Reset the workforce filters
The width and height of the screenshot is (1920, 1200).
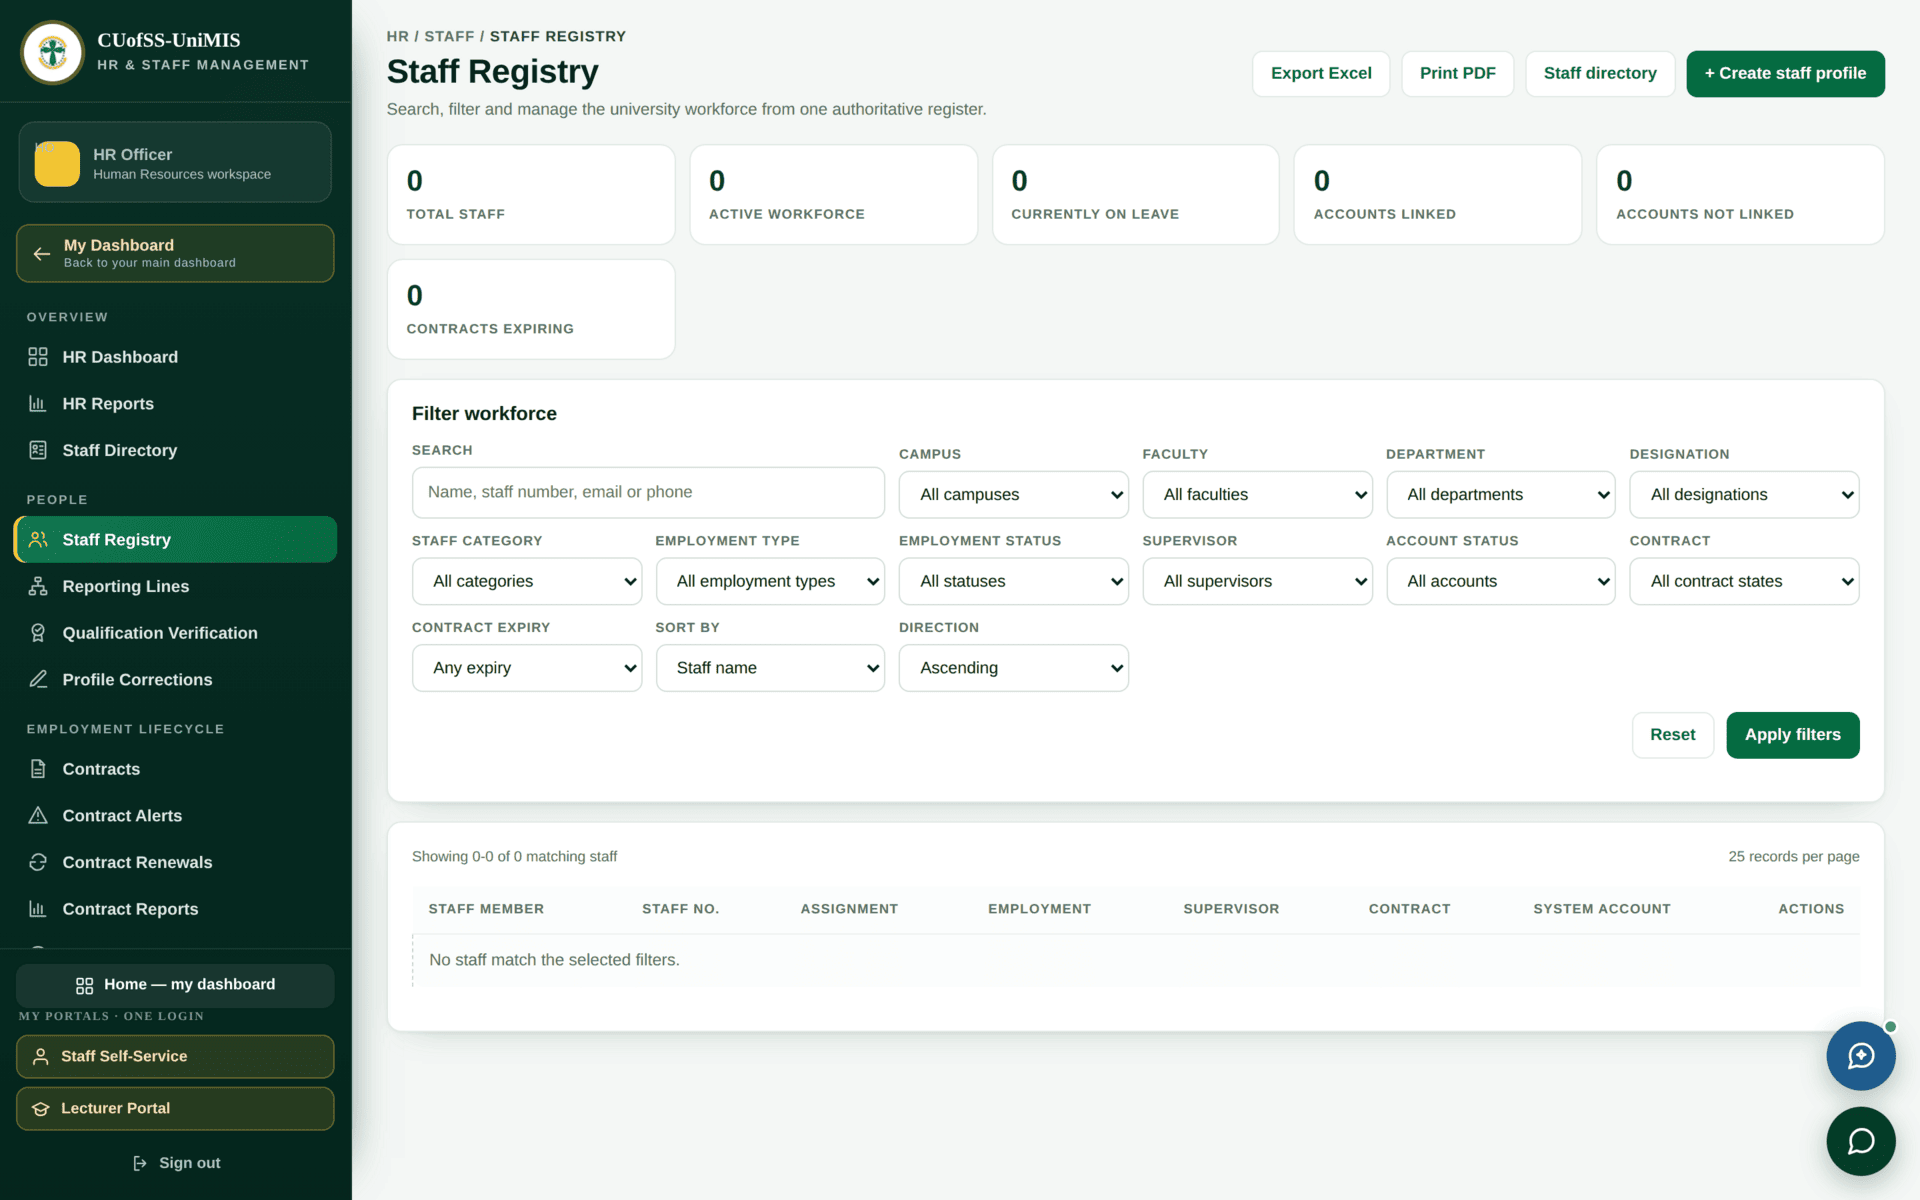point(1672,735)
